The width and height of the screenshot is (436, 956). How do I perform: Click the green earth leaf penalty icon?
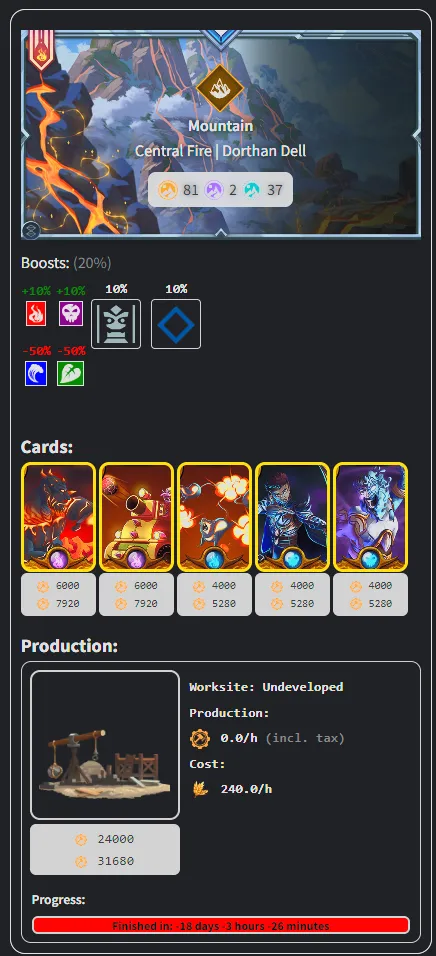(x=71, y=373)
